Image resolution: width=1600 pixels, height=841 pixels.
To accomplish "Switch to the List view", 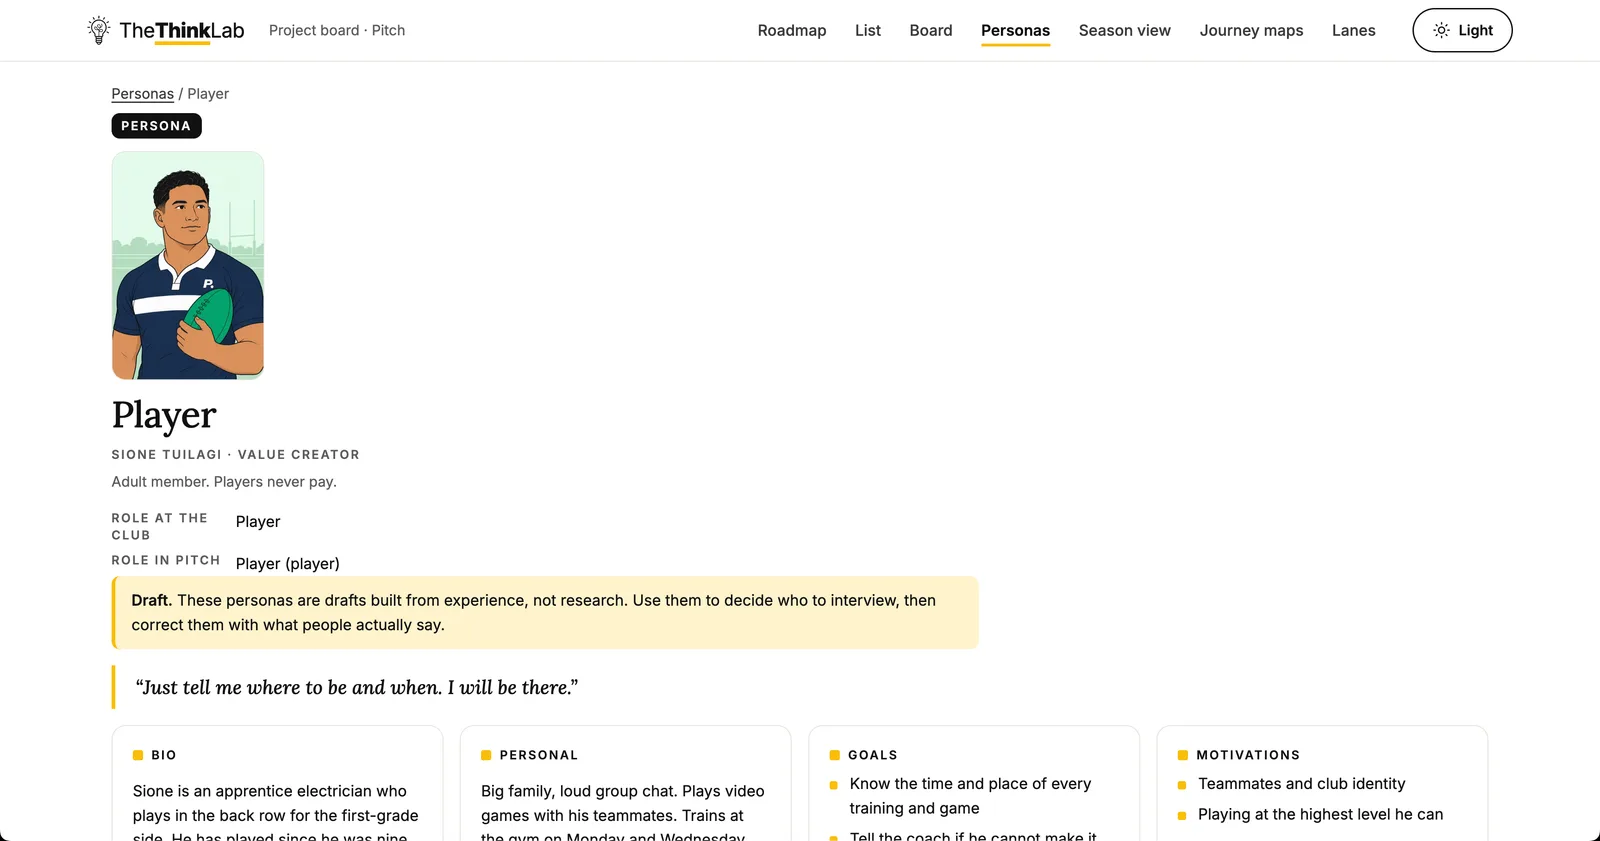I will tap(868, 30).
